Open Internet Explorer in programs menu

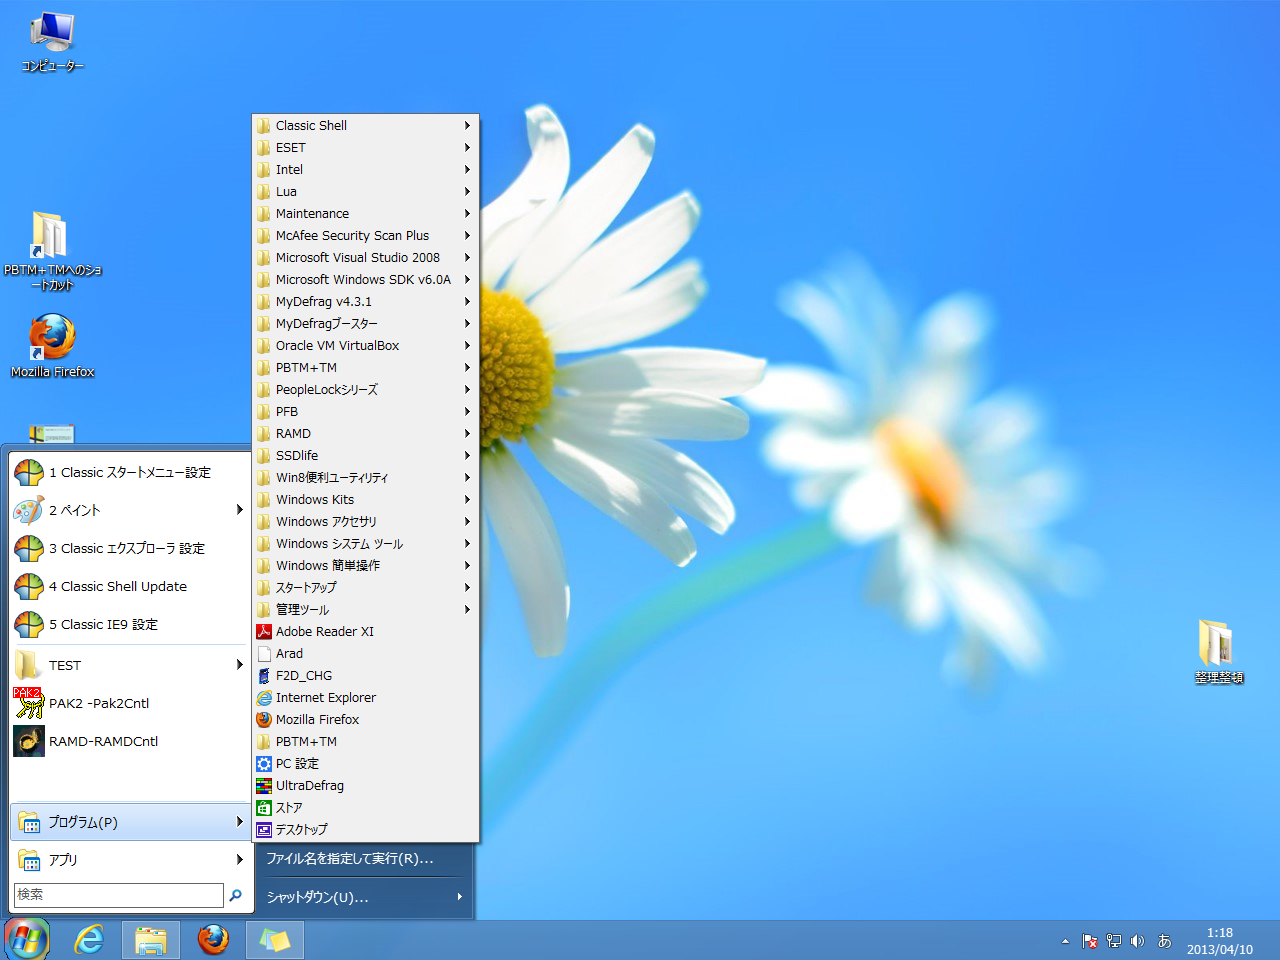pyautogui.click(x=325, y=697)
